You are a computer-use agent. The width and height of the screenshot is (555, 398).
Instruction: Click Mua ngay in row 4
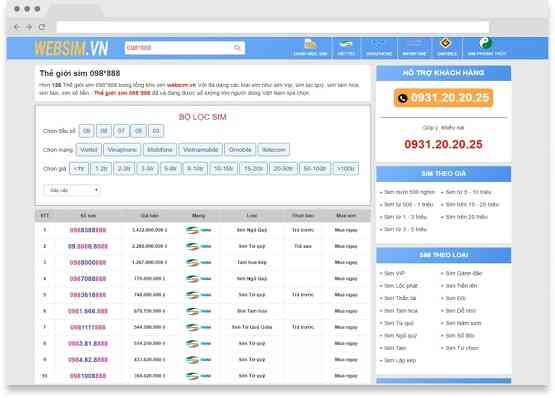[346, 279]
